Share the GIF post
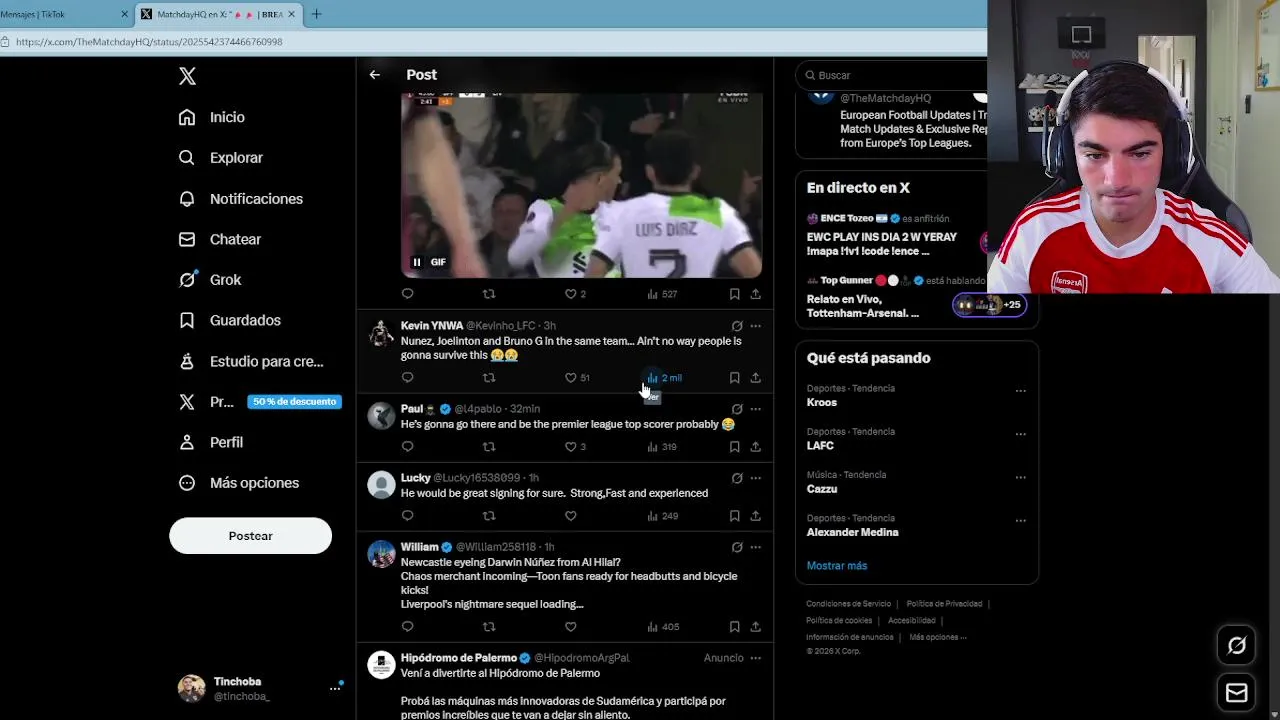 click(755, 294)
